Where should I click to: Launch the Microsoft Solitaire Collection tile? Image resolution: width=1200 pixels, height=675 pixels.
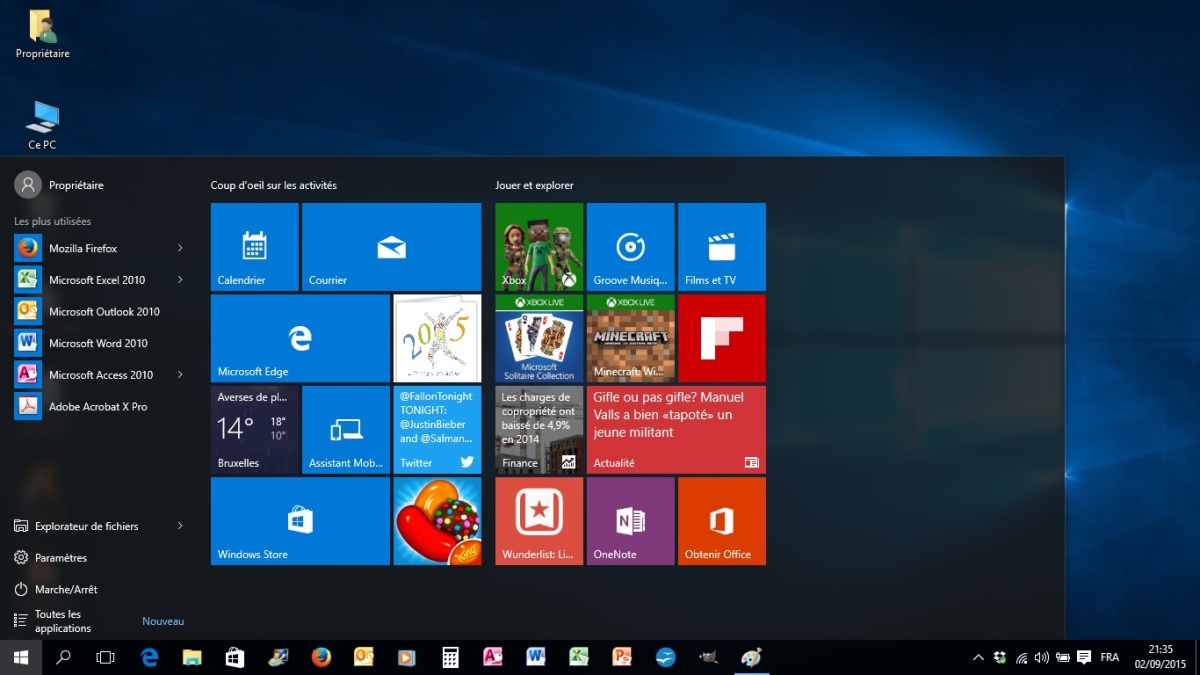point(539,338)
